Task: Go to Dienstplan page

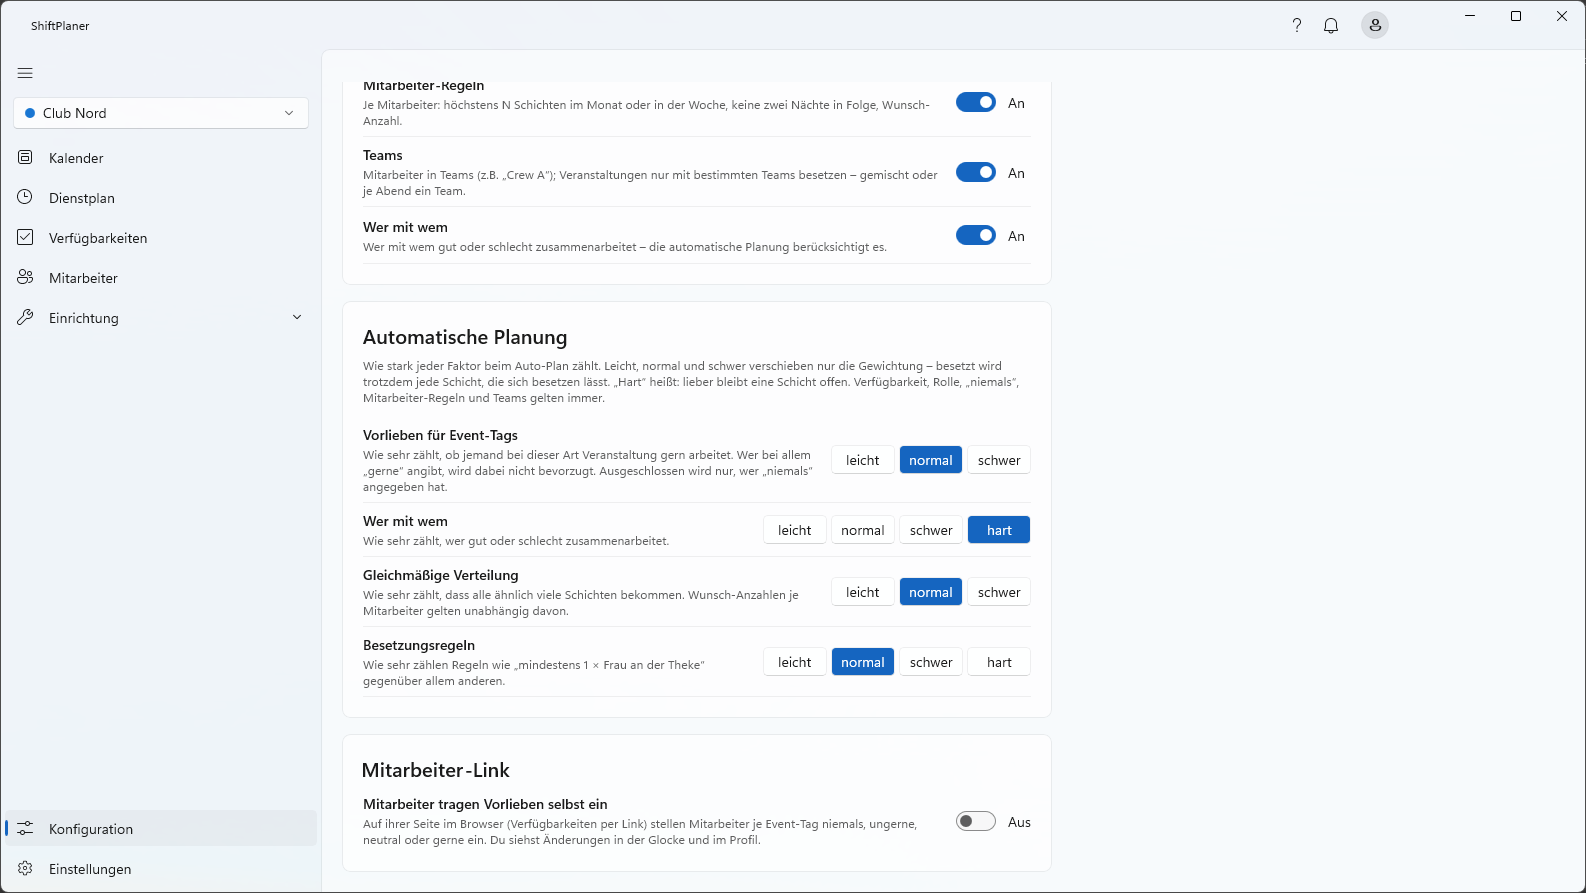Action: [161, 198]
